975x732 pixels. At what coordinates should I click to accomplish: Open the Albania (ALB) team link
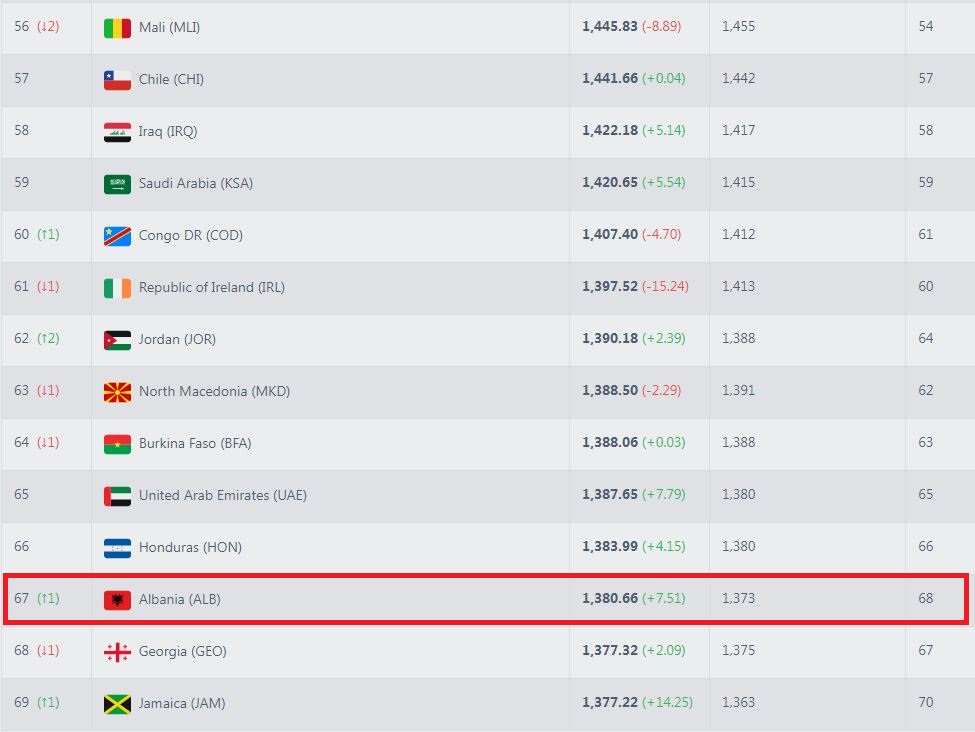179,599
